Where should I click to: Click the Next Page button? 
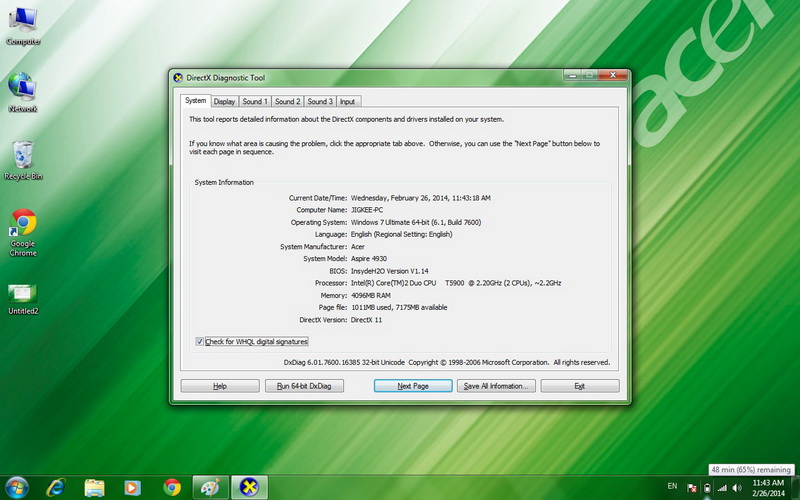[x=413, y=386]
